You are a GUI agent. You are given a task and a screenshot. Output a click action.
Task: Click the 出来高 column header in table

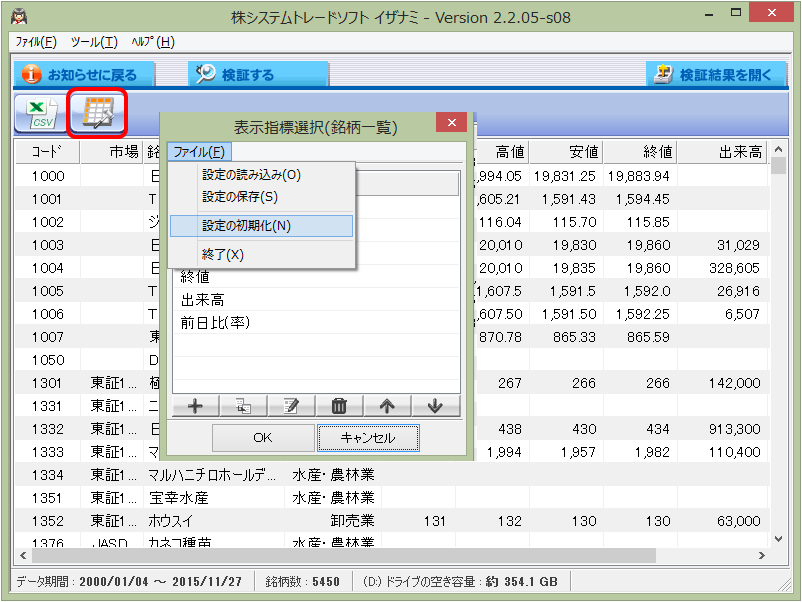point(722,152)
